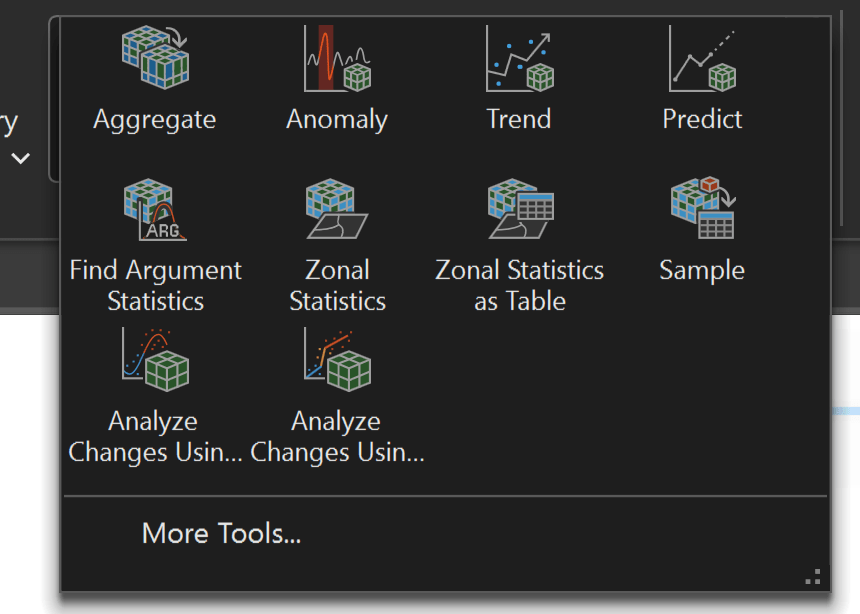Open the Zonal Statistics as Table icon
The image size is (860, 614).
pos(519,210)
